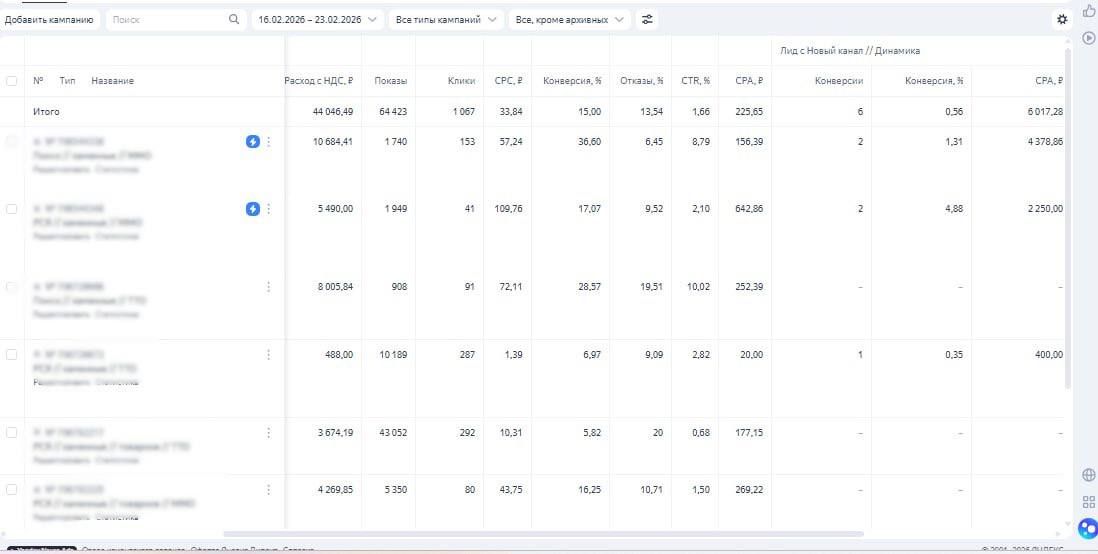The height and width of the screenshot is (554, 1098).
Task: Click lightning icon on first campaign row
Action: point(253,142)
